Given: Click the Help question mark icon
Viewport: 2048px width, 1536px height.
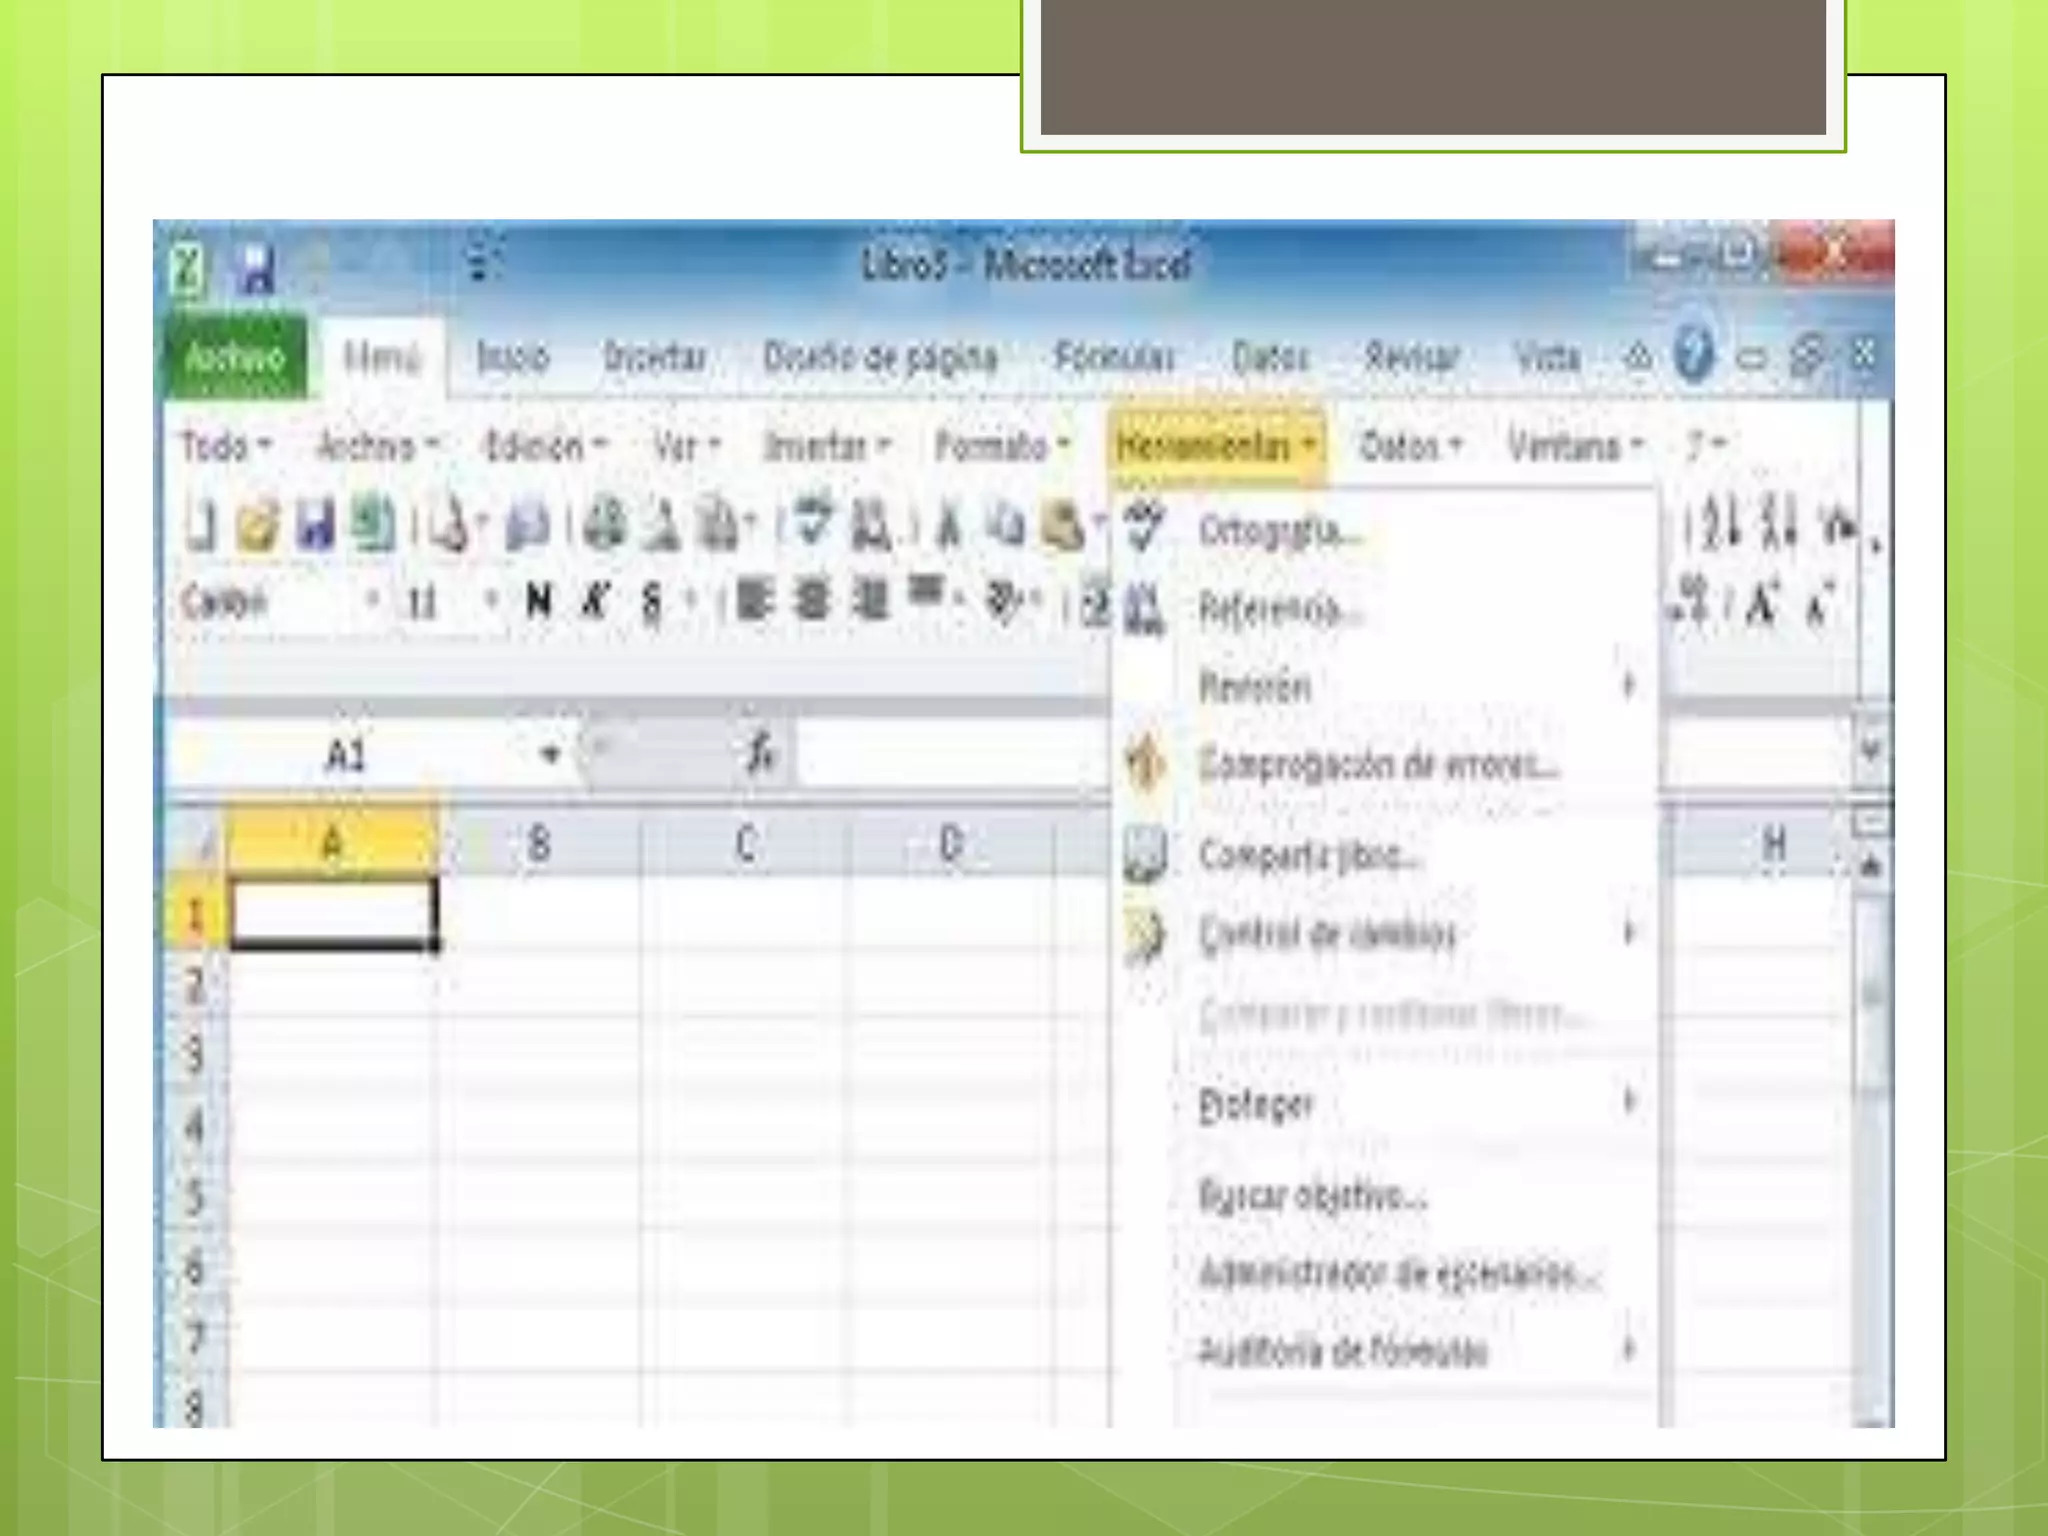Looking at the screenshot, I should coord(1692,355).
